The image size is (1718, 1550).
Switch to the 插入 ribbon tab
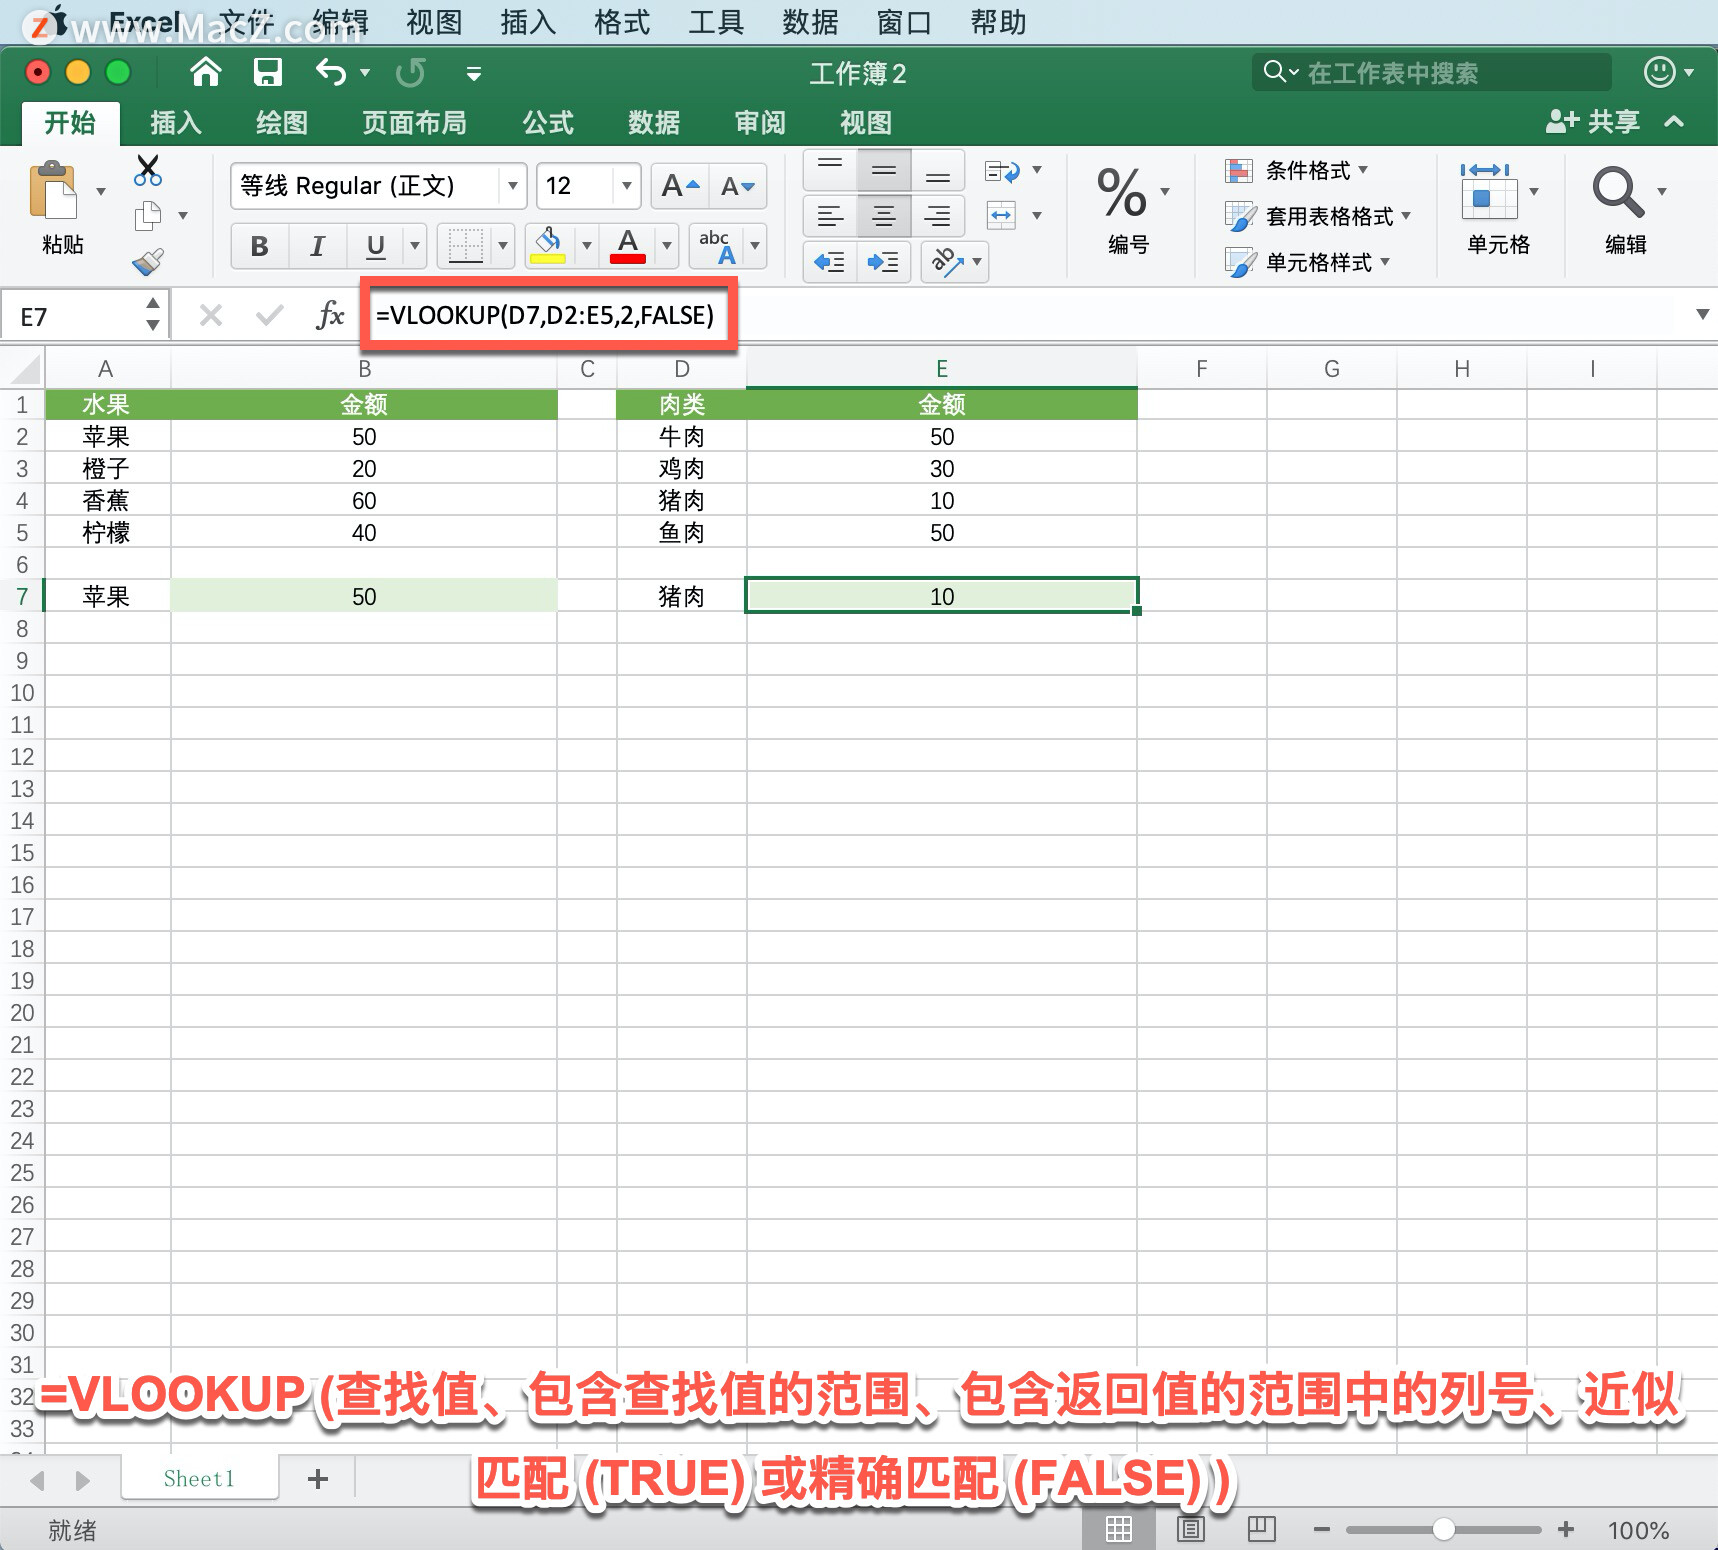click(176, 123)
